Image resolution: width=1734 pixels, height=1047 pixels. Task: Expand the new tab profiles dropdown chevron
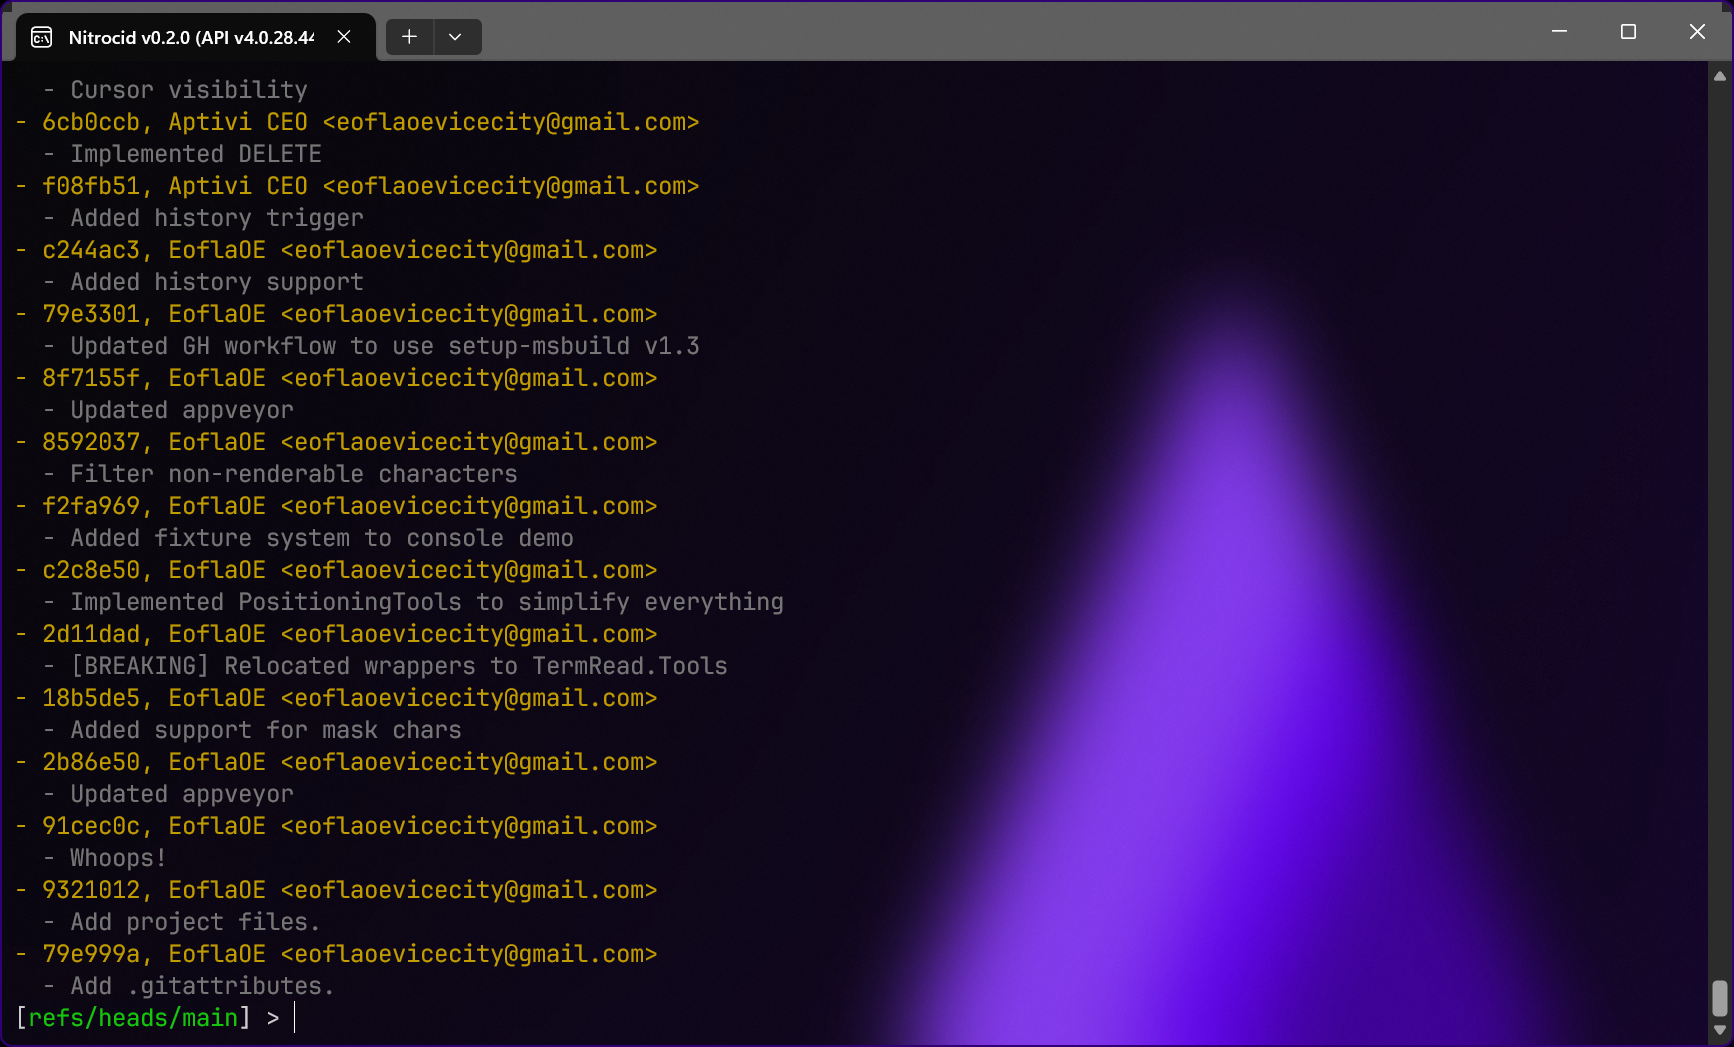pyautogui.click(x=455, y=37)
